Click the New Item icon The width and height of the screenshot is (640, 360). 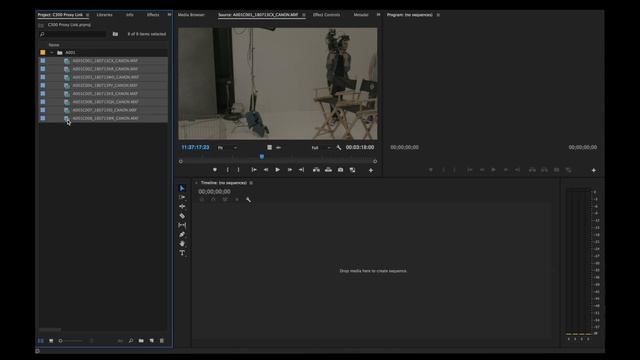(x=151, y=340)
